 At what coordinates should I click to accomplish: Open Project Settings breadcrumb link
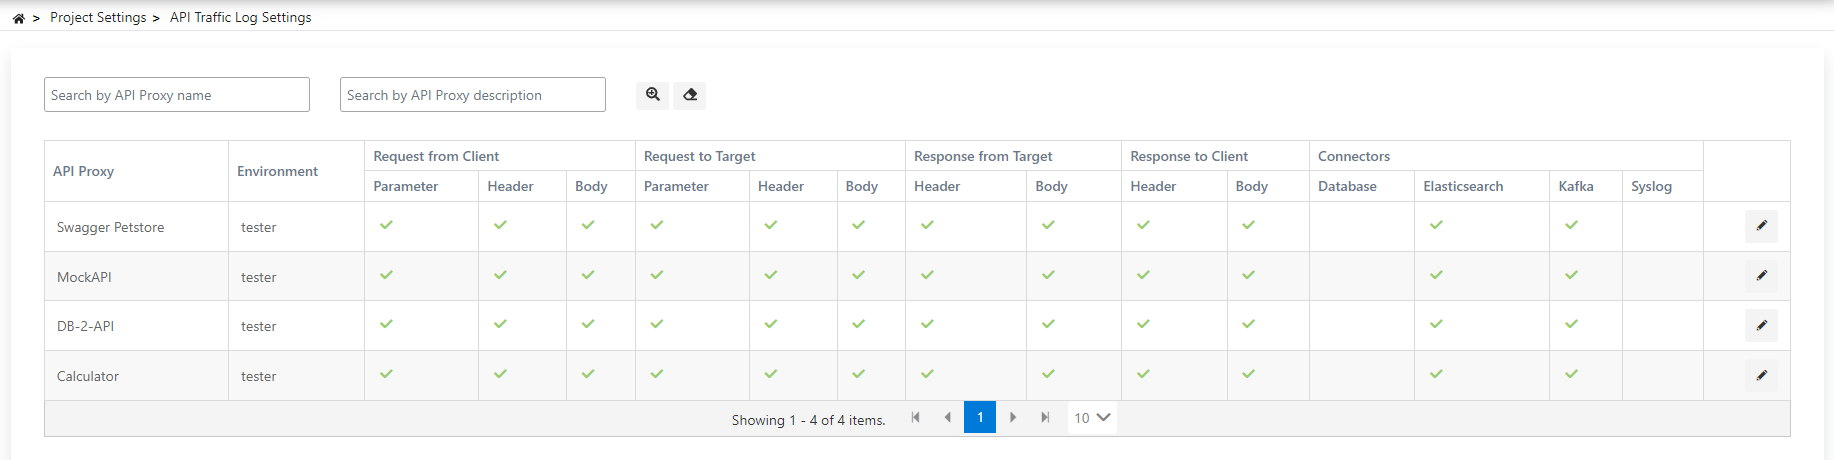[x=98, y=18]
